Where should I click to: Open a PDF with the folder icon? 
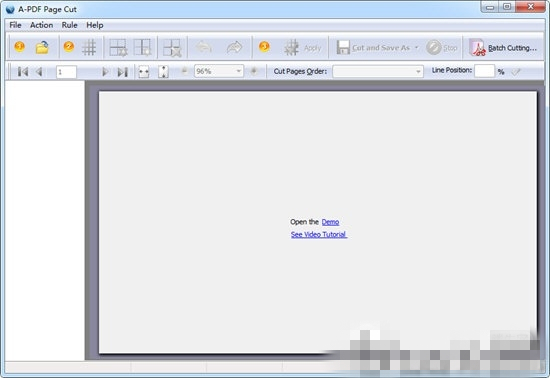[42, 47]
